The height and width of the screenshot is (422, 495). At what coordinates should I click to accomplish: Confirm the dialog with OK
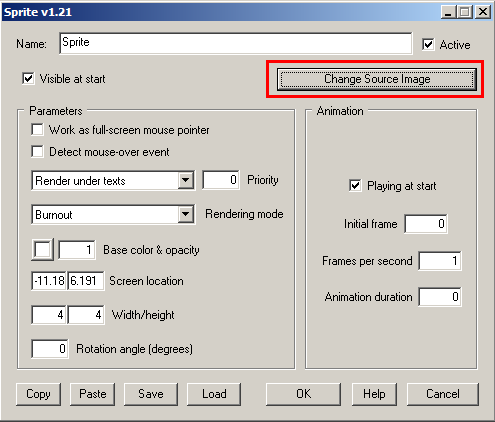(303, 394)
